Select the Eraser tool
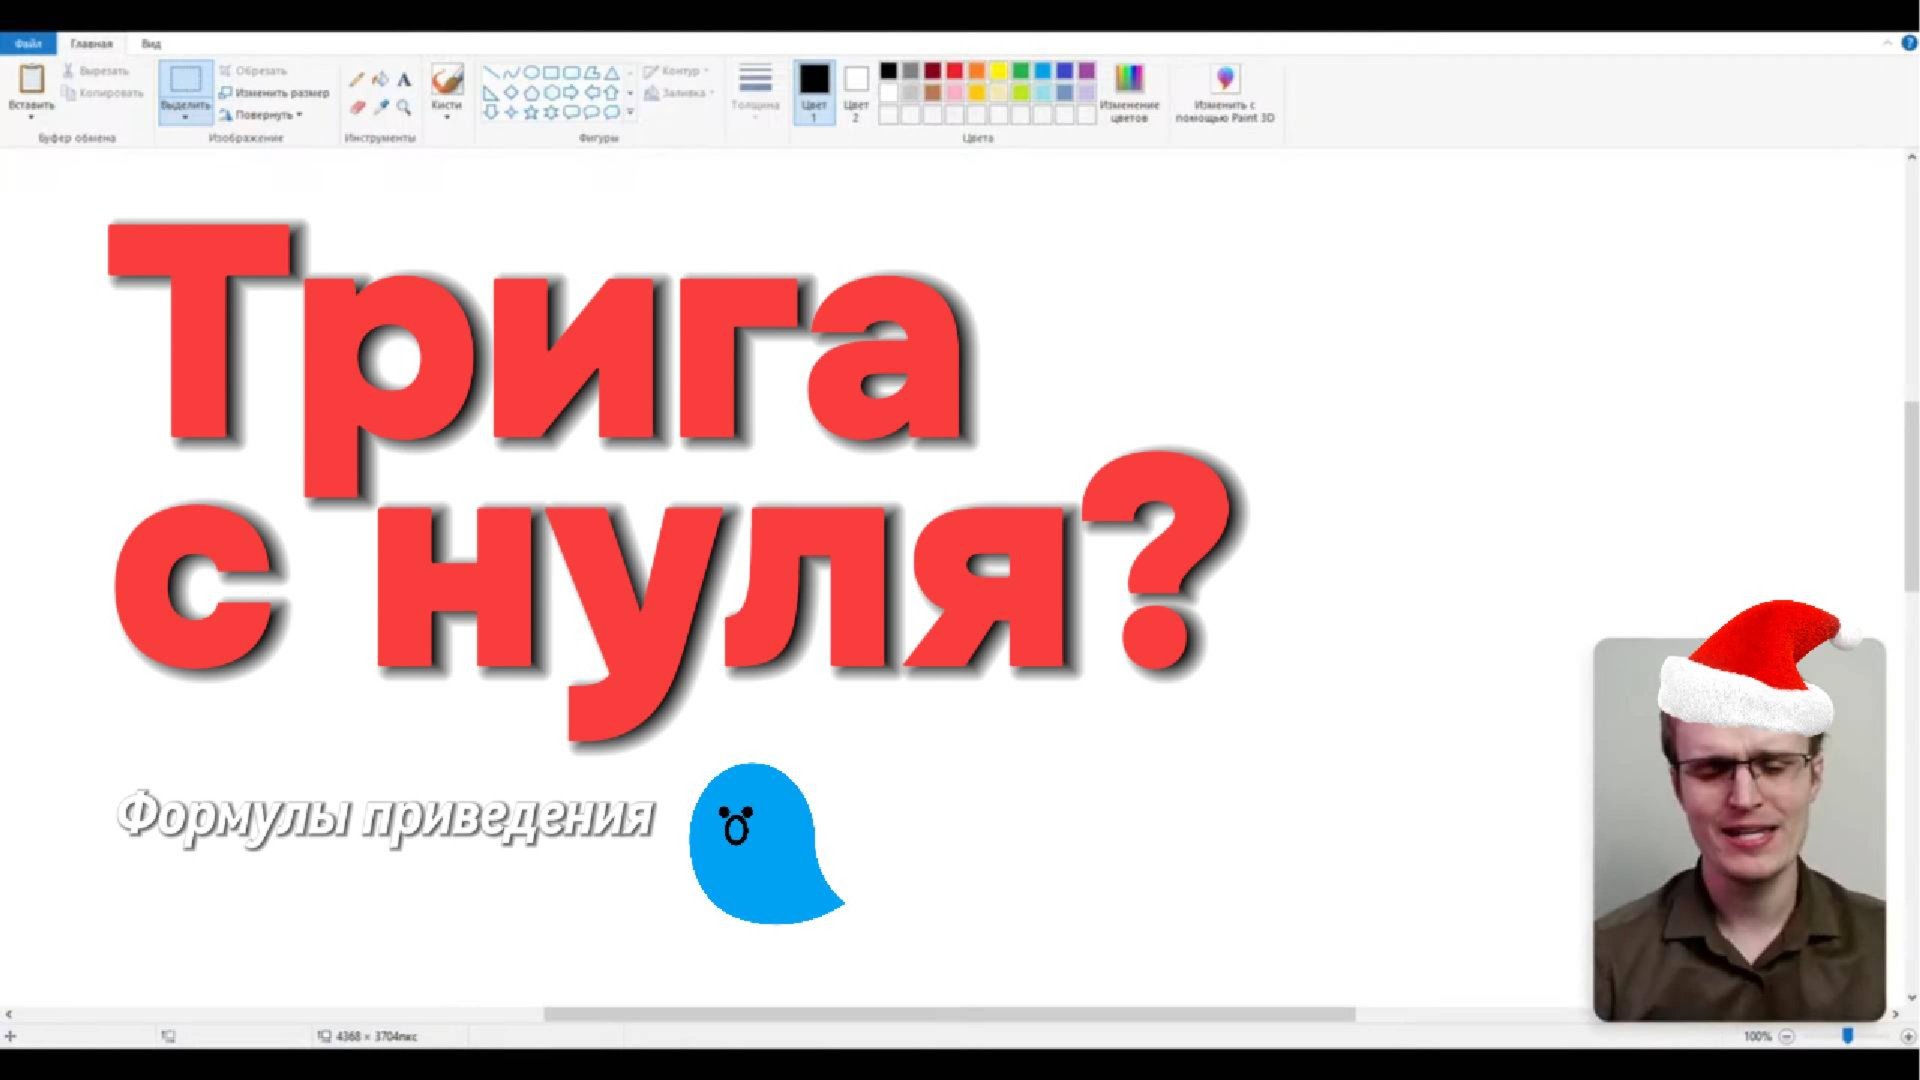1920x1080 pixels. tap(357, 107)
